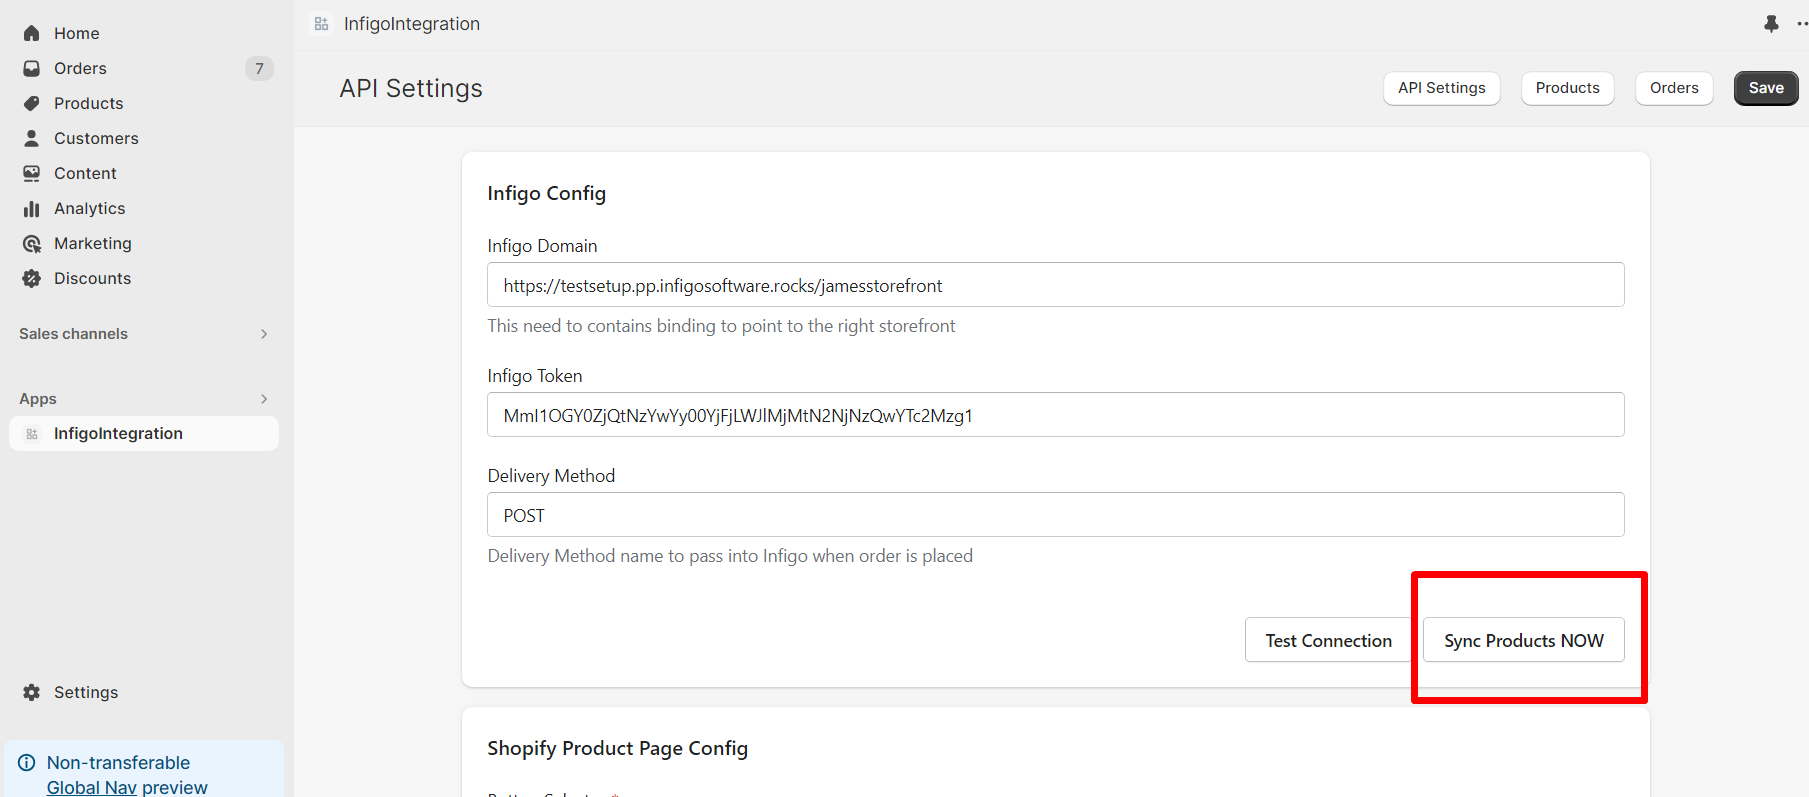Select InfigoIntegration app in sidebar
This screenshot has height=797, width=1809.
tap(144, 433)
